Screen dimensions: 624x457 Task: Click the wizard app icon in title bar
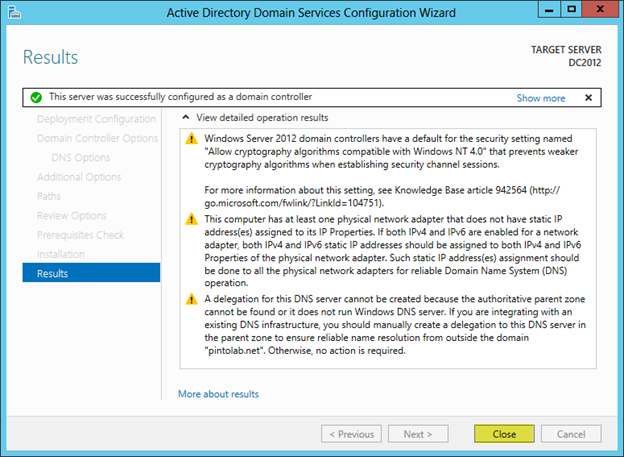(x=14, y=12)
